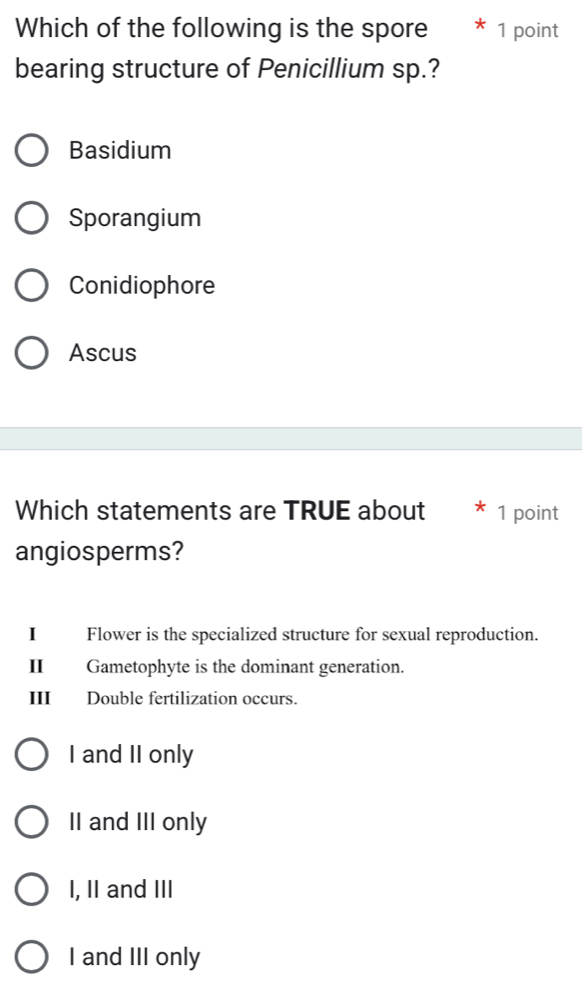This screenshot has height=992, width=582.
Task: Click the Basidium option label text
Action: (120, 149)
